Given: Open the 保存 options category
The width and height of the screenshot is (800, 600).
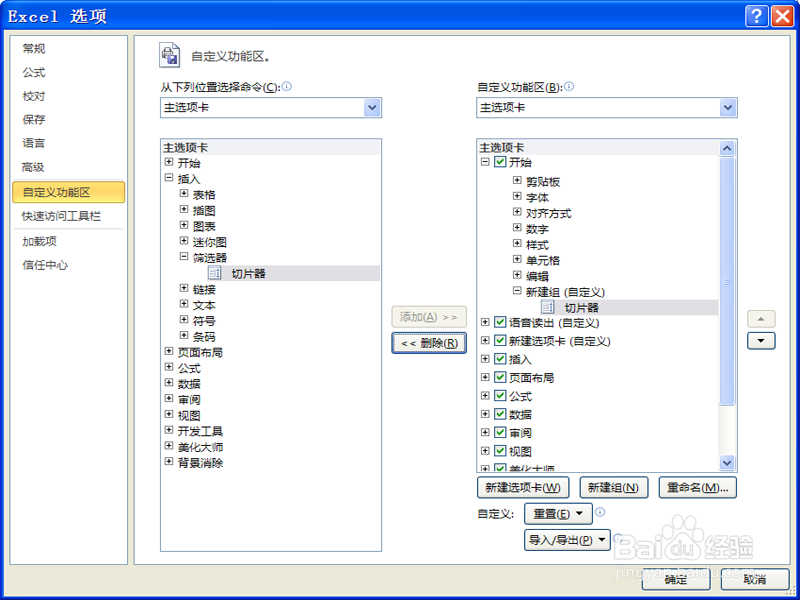Looking at the screenshot, I should [x=34, y=119].
